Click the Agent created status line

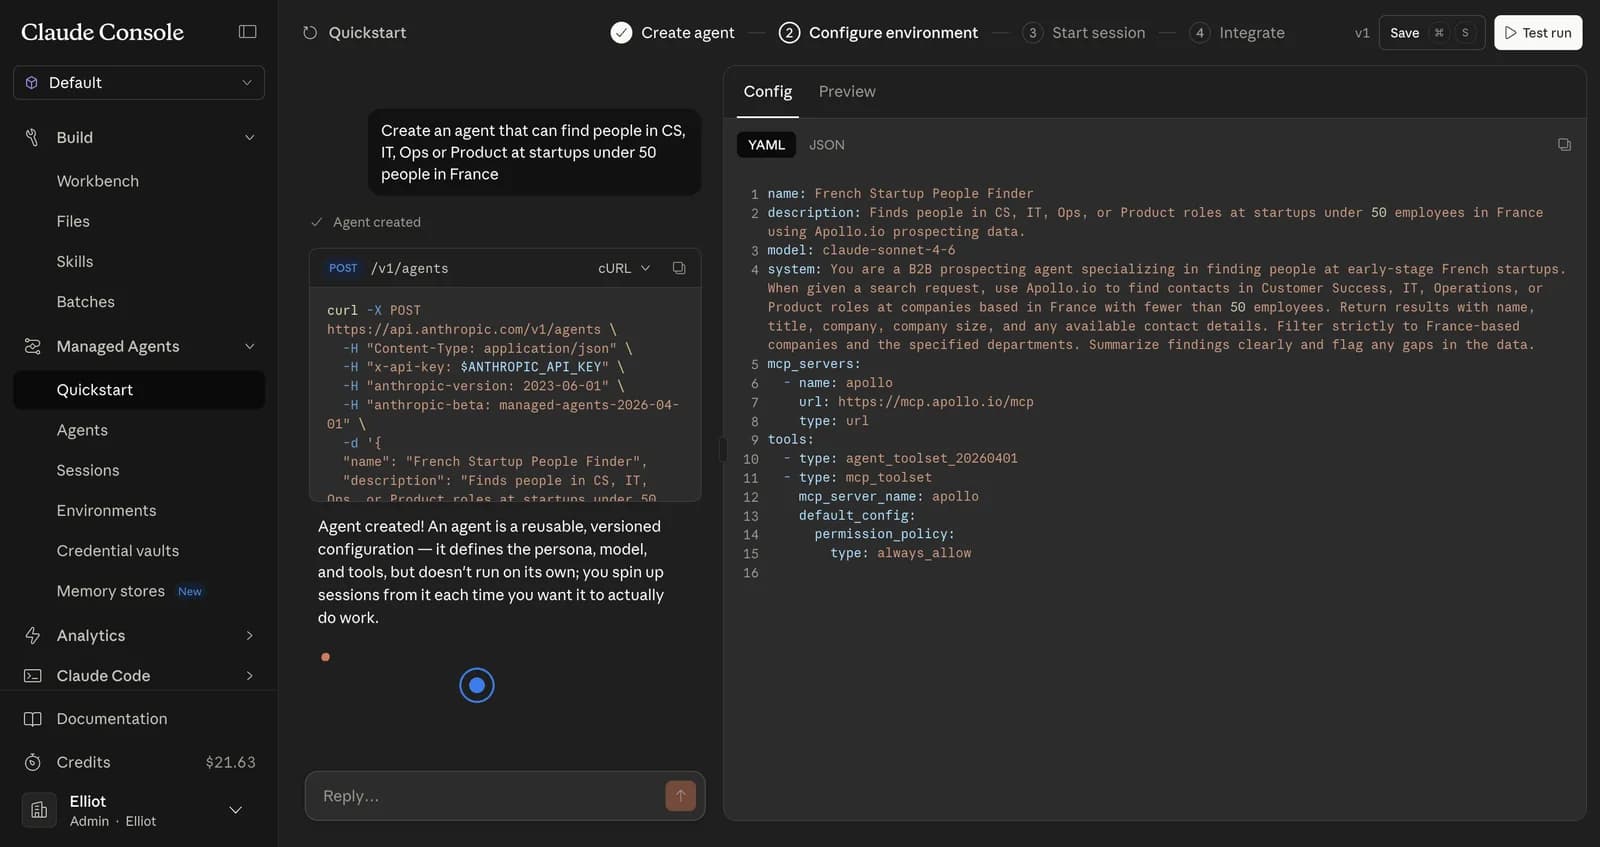(366, 222)
